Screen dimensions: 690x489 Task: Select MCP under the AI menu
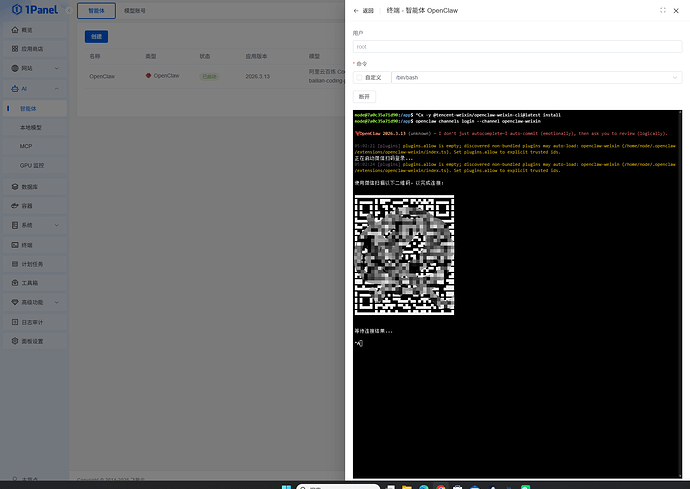(26, 146)
